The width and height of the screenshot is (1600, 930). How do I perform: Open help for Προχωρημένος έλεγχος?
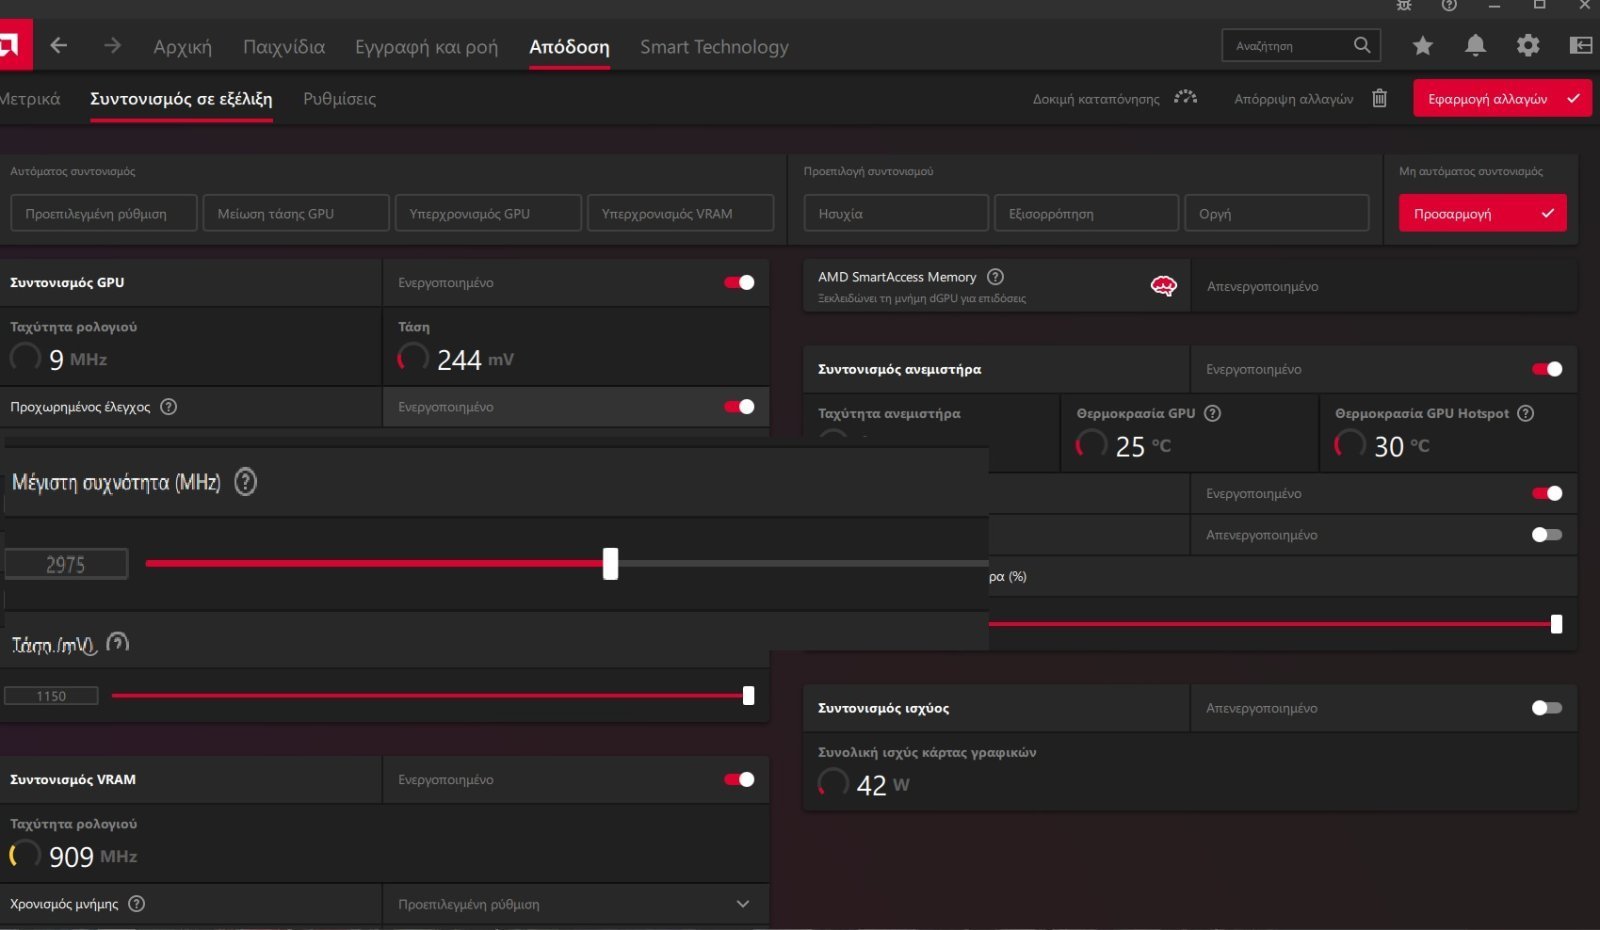click(169, 406)
